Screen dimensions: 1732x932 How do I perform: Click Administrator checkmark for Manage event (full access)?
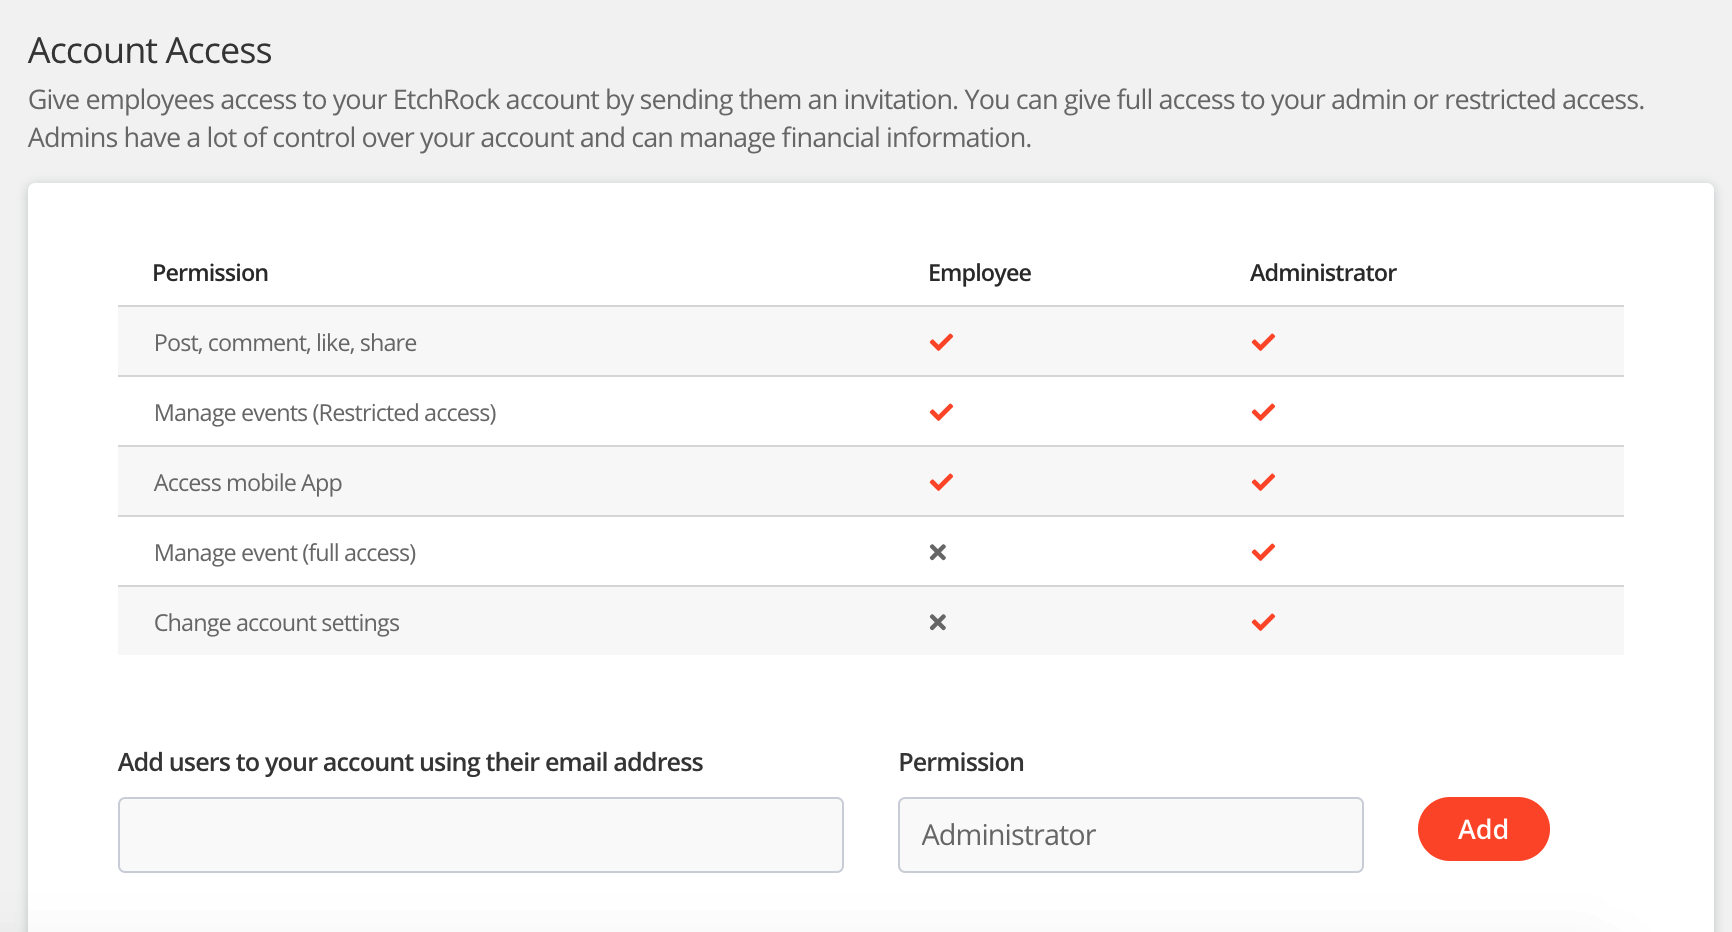pos(1263,552)
